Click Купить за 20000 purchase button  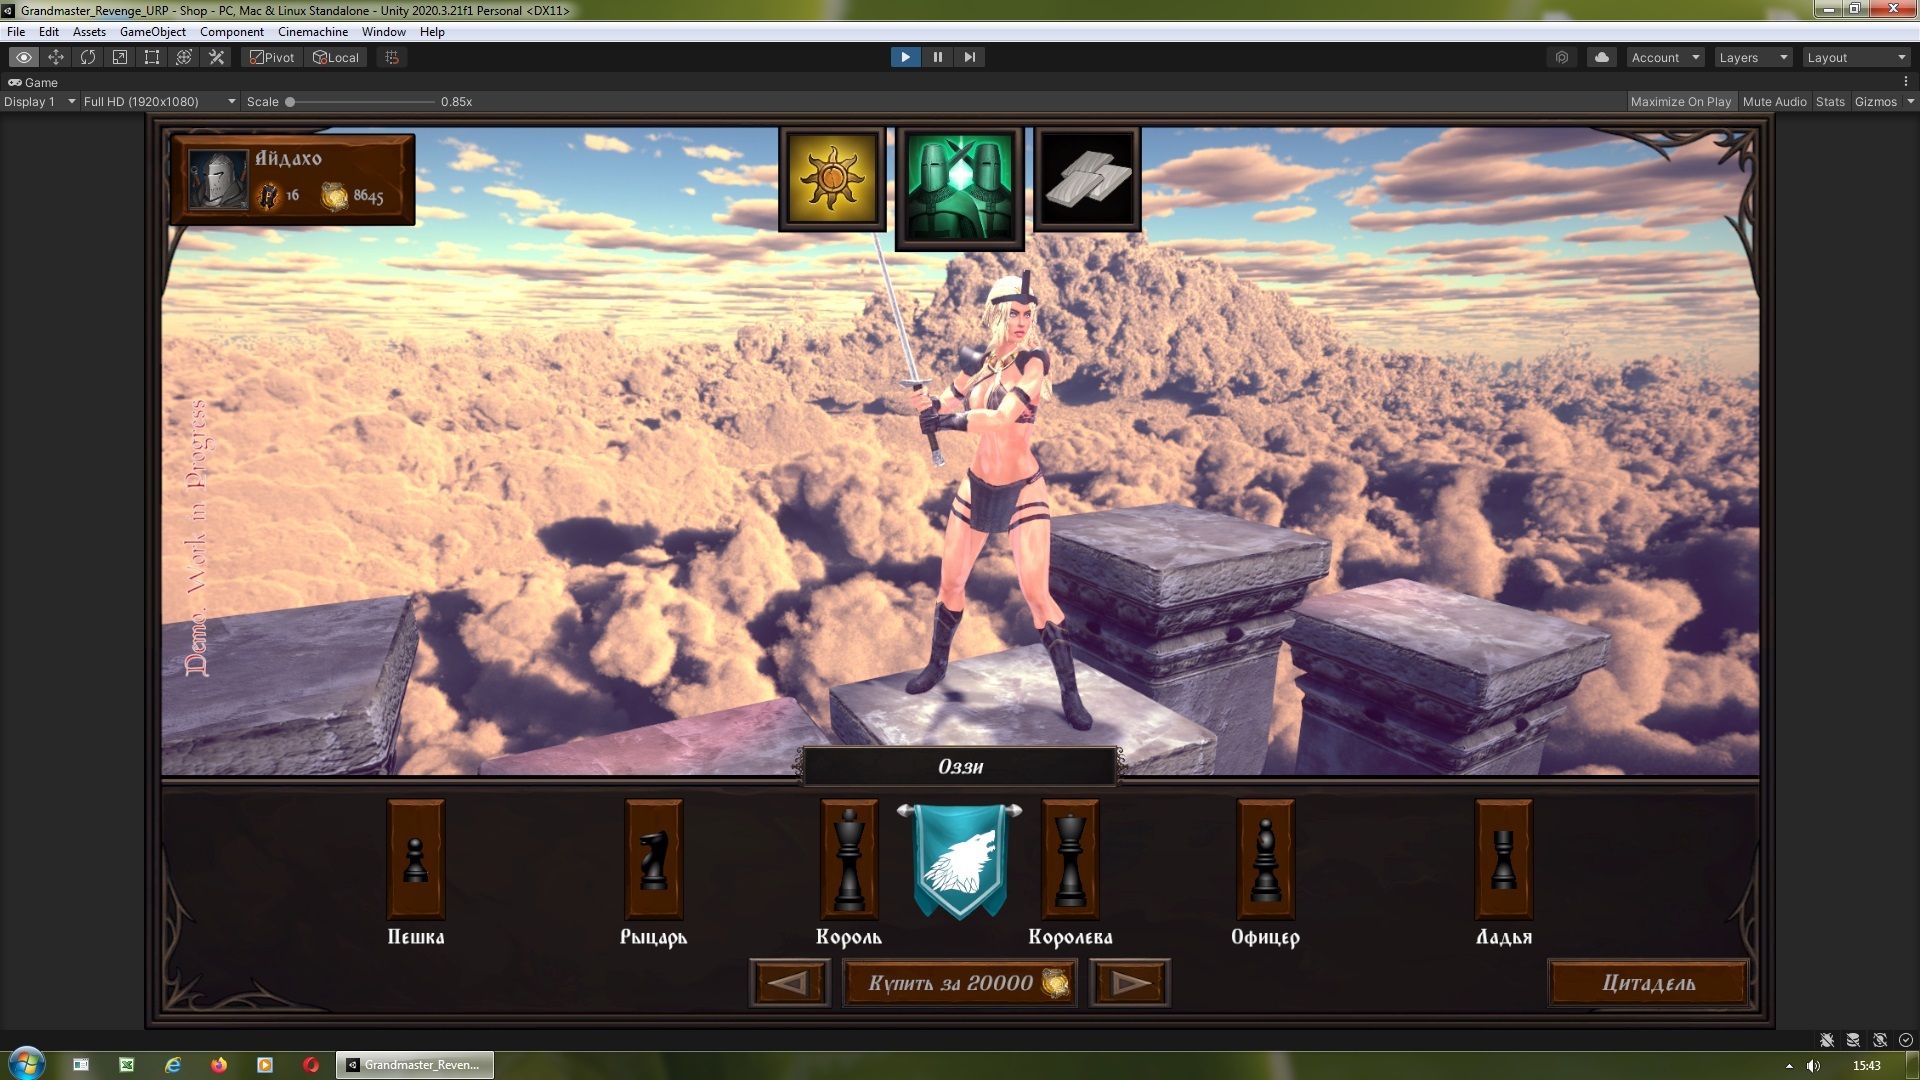coord(960,982)
